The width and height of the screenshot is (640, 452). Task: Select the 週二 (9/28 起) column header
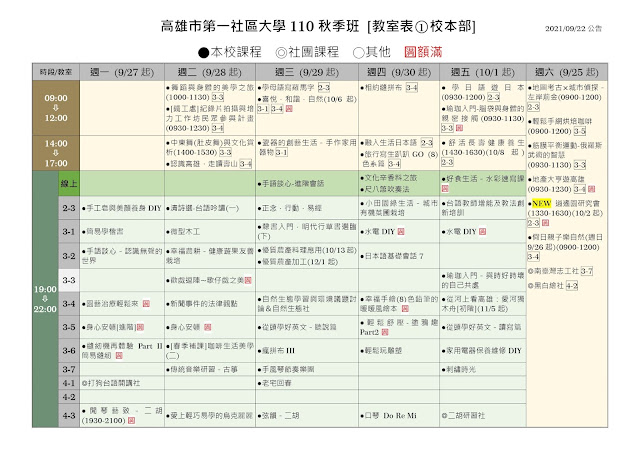click(x=210, y=72)
